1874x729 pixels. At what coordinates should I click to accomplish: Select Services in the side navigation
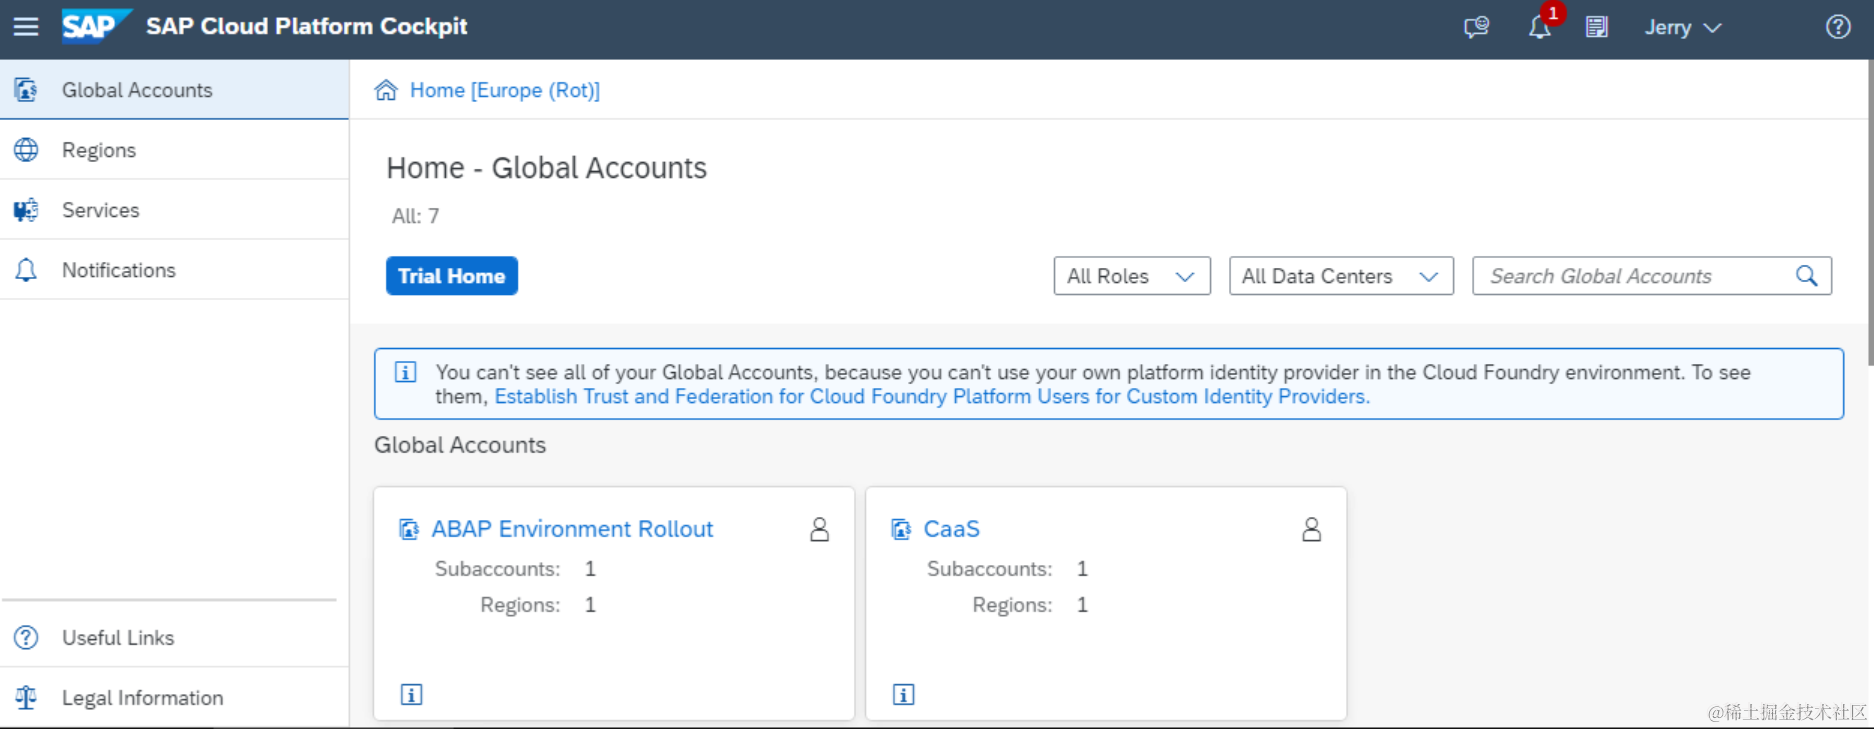click(x=100, y=210)
